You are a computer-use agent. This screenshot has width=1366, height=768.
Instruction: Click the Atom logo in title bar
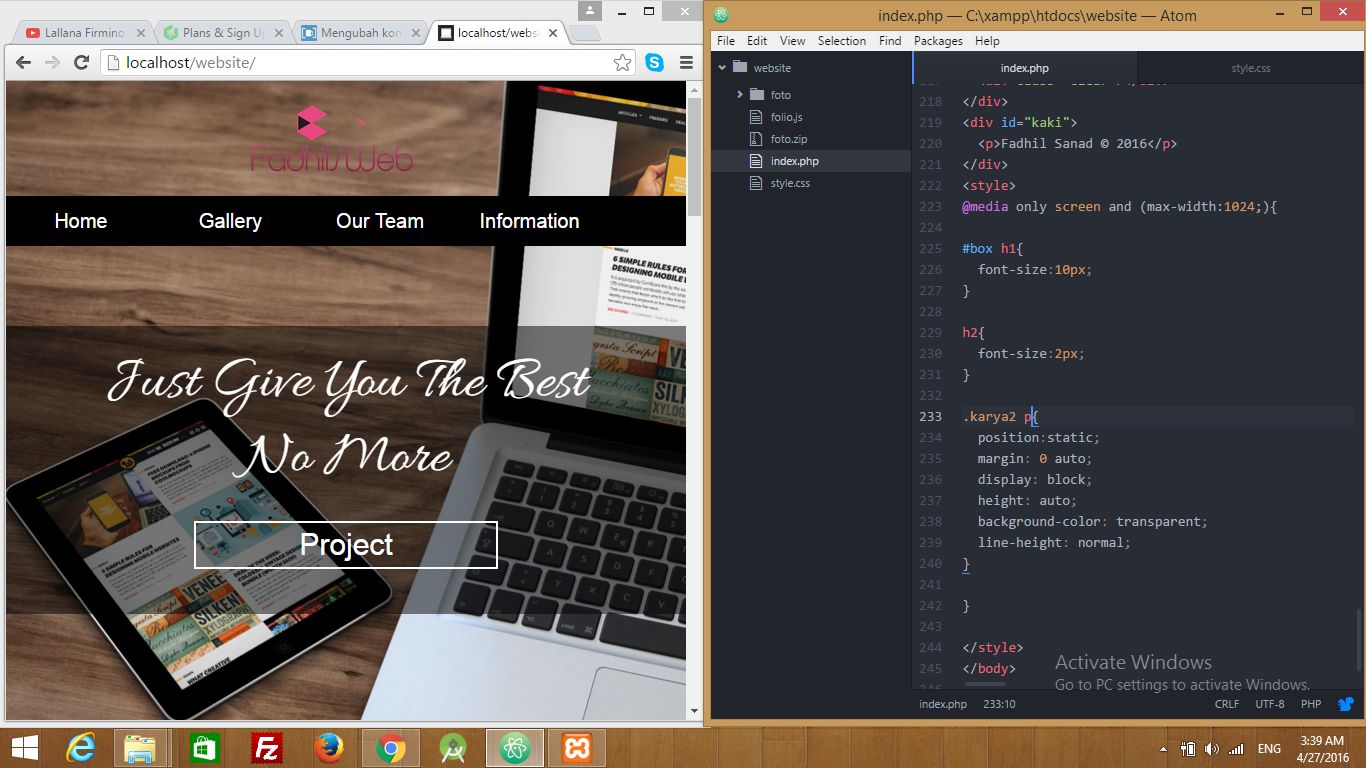[x=721, y=15]
